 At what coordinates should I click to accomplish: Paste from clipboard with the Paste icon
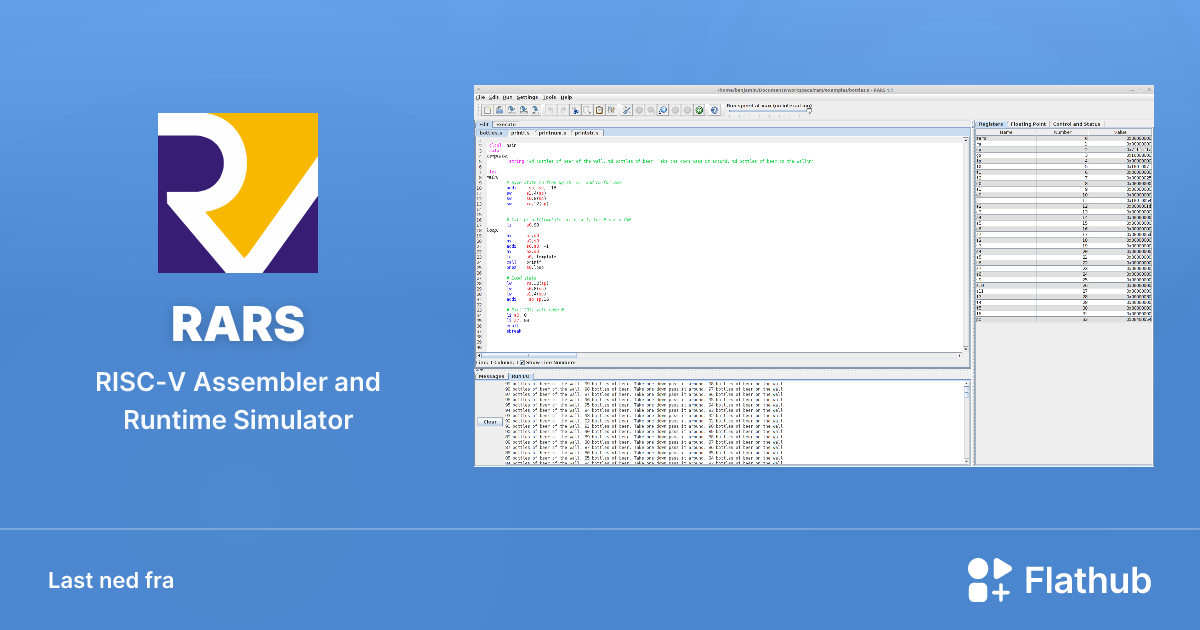[599, 109]
